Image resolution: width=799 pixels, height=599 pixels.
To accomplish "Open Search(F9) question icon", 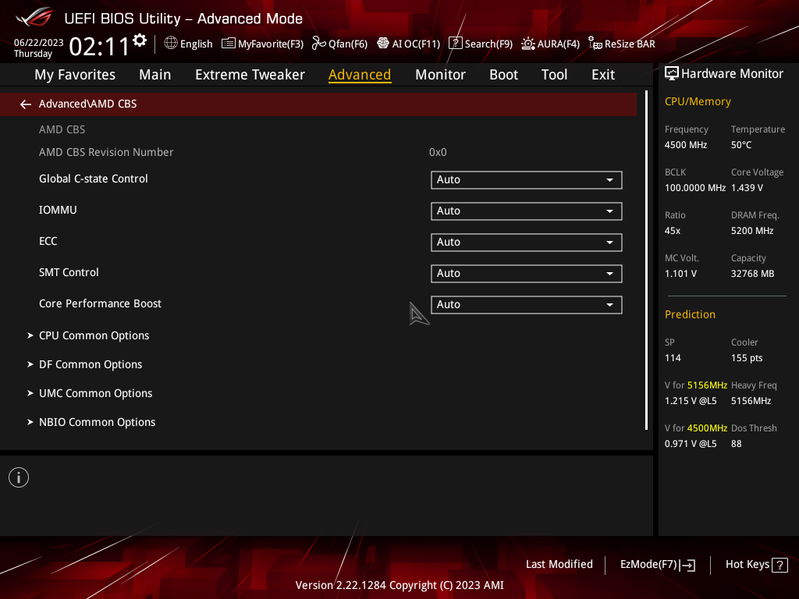I will pos(455,43).
